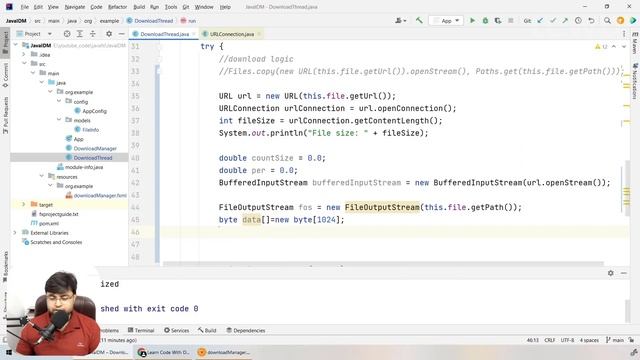Collapse the JavaIDM project root node

[x=16, y=45]
